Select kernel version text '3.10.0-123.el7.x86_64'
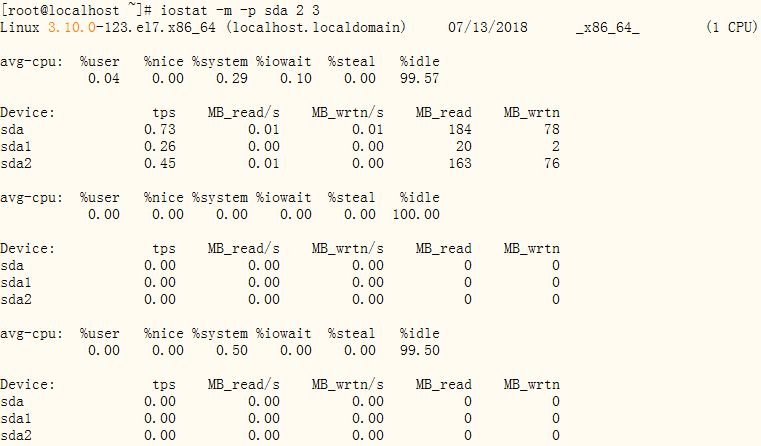This screenshot has height=446, width=761. (132, 28)
